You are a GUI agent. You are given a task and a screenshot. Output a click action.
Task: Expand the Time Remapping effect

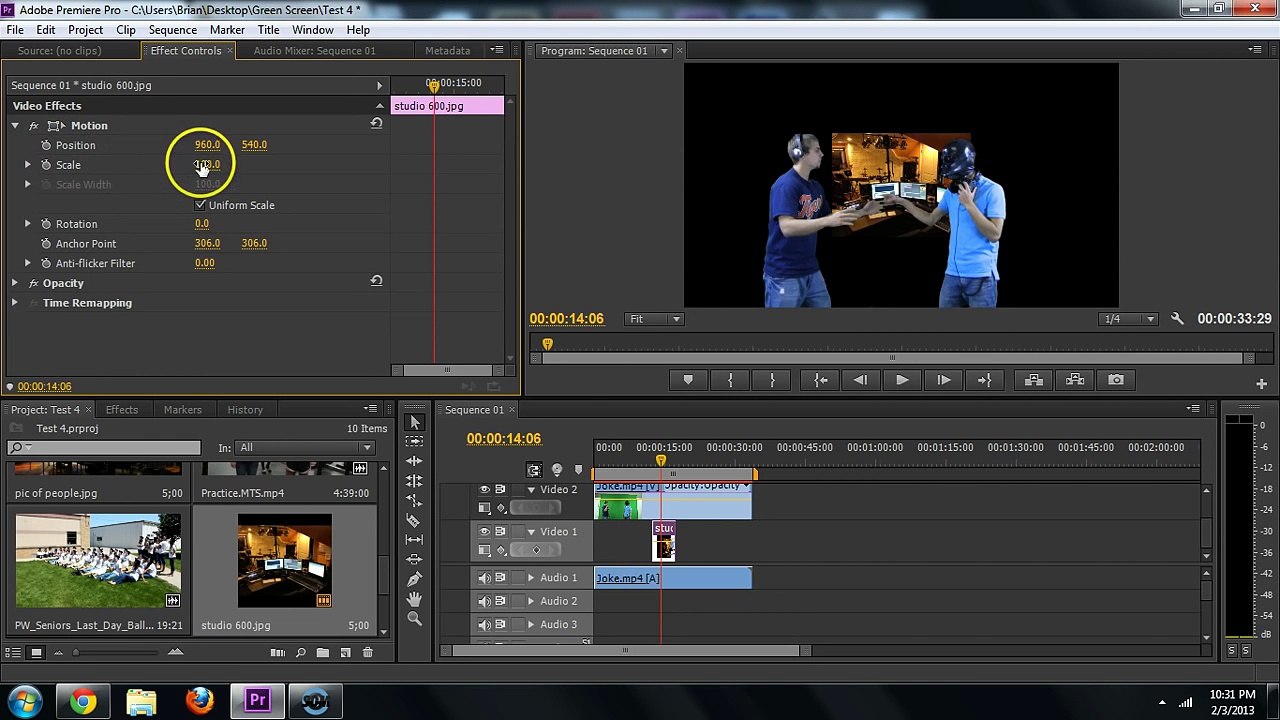(x=15, y=303)
